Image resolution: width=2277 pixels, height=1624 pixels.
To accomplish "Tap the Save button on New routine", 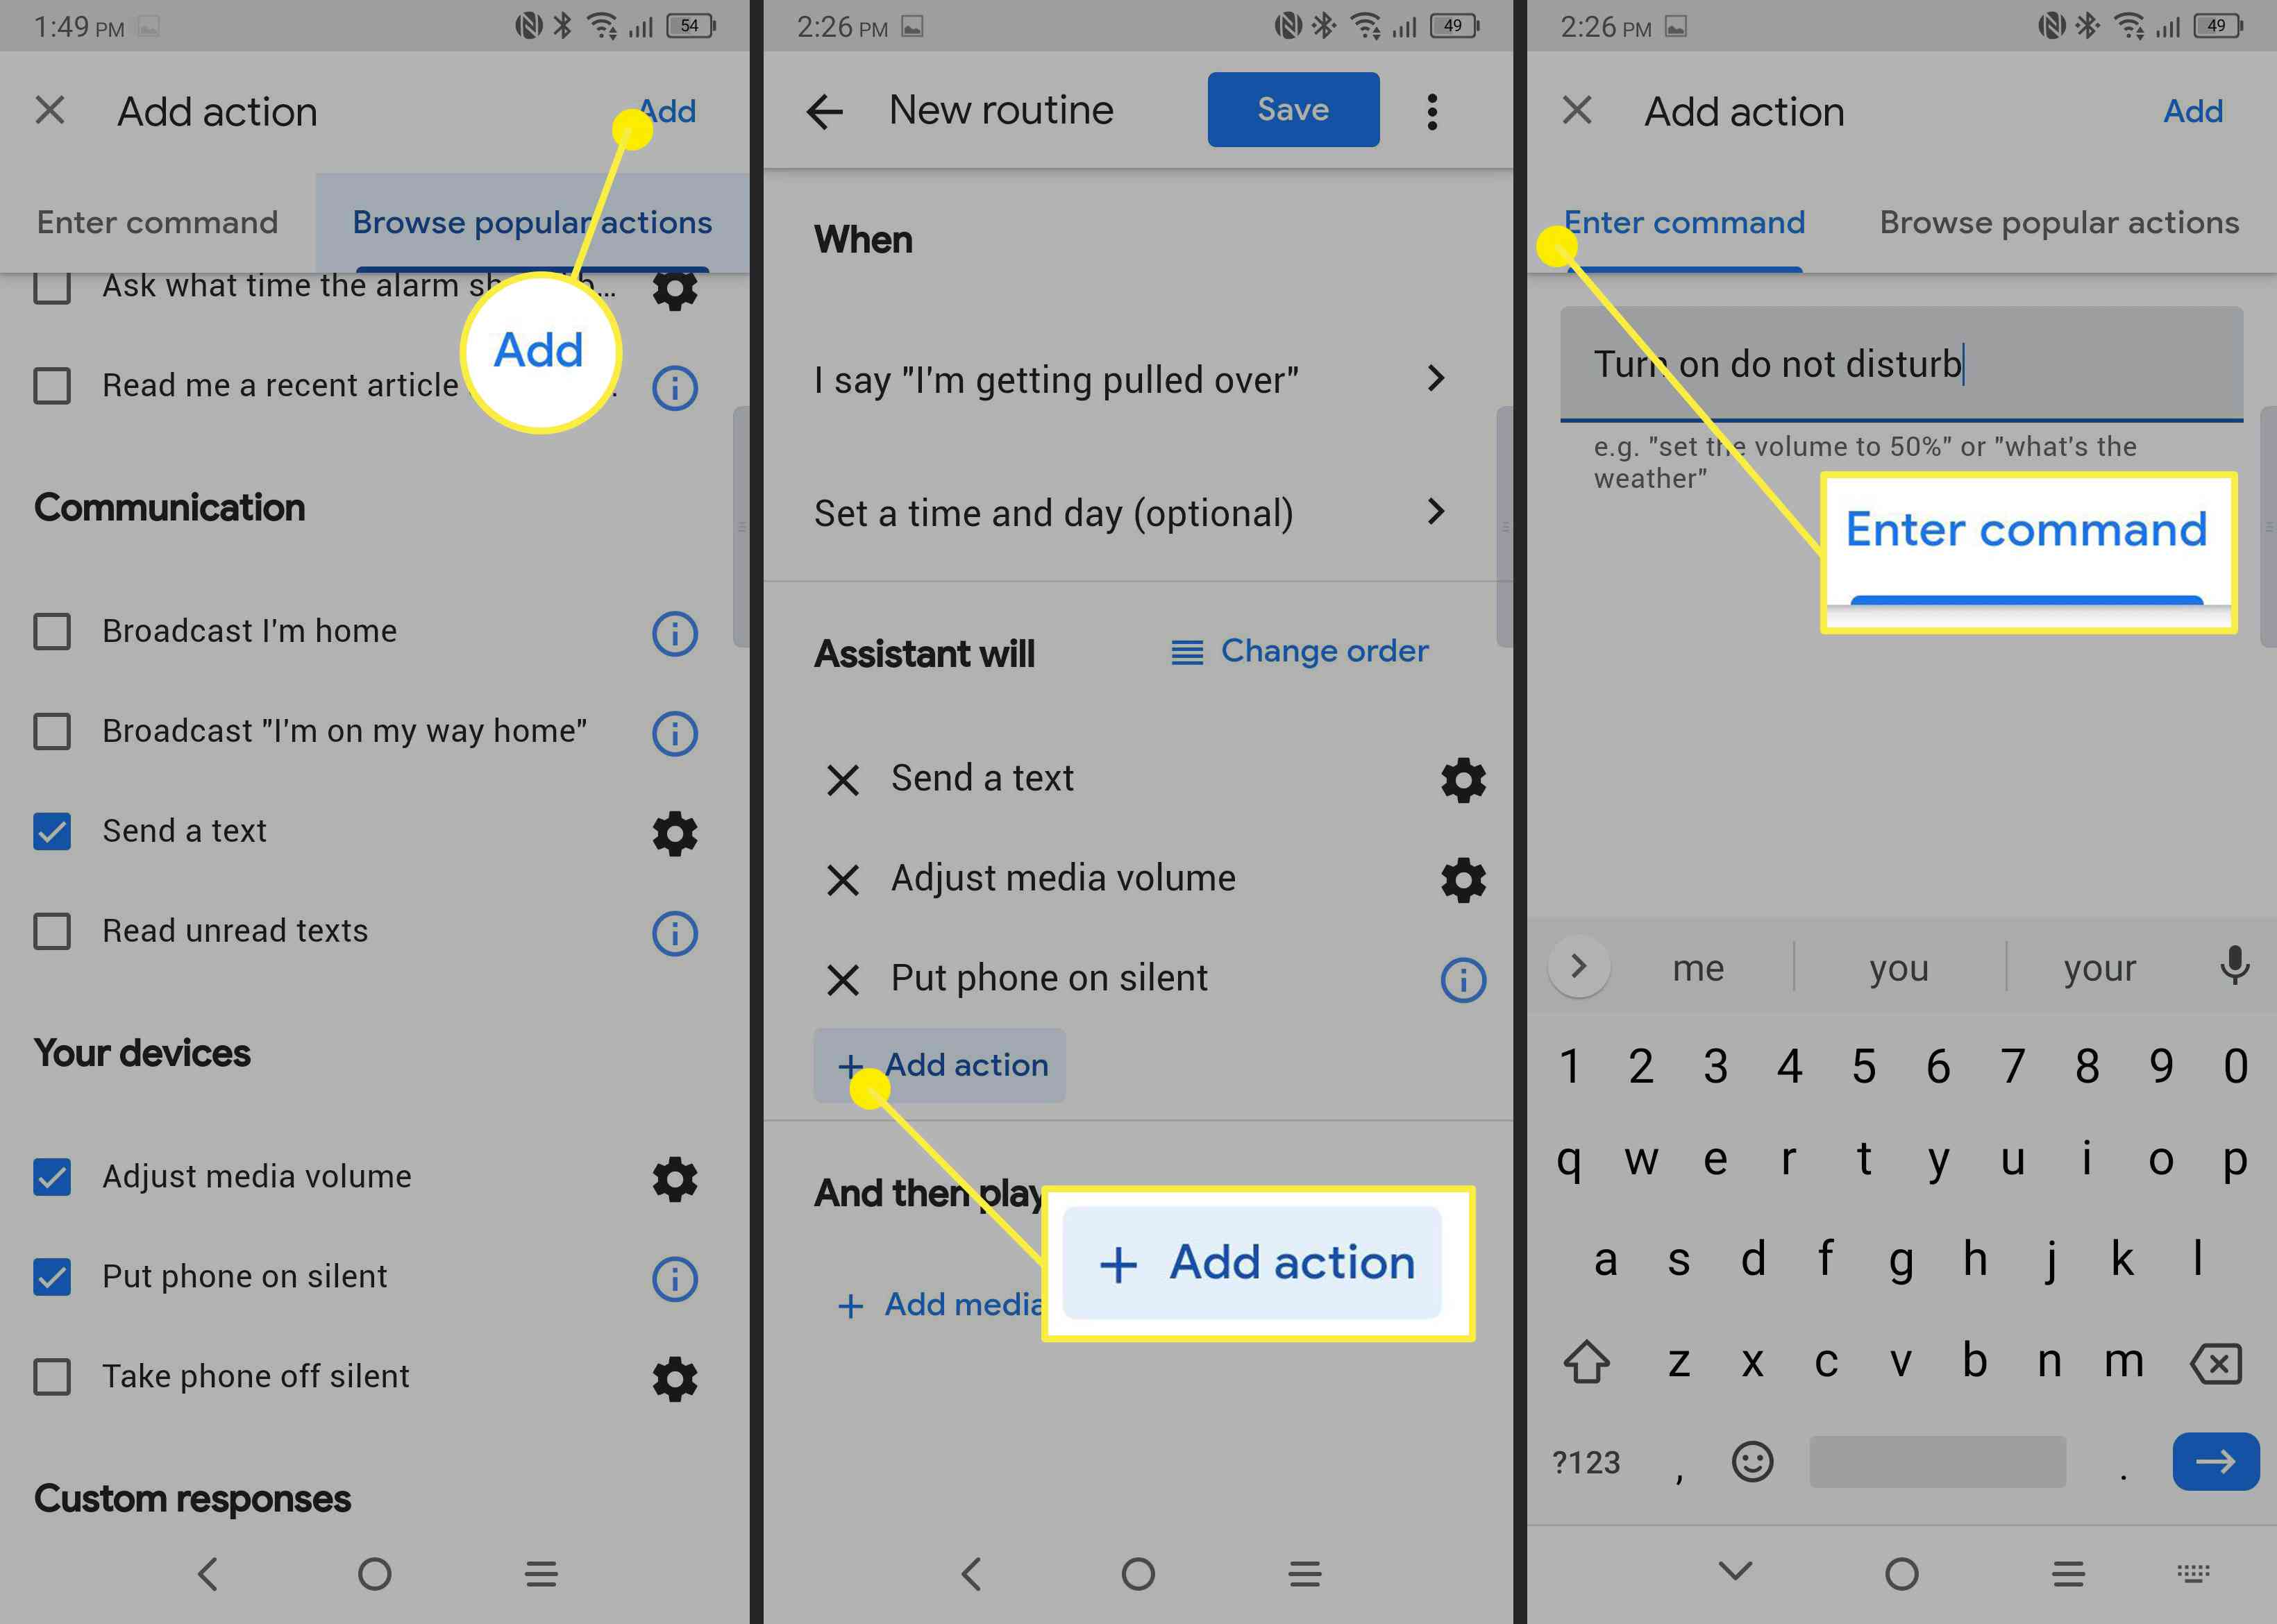I will pos(1293,109).
